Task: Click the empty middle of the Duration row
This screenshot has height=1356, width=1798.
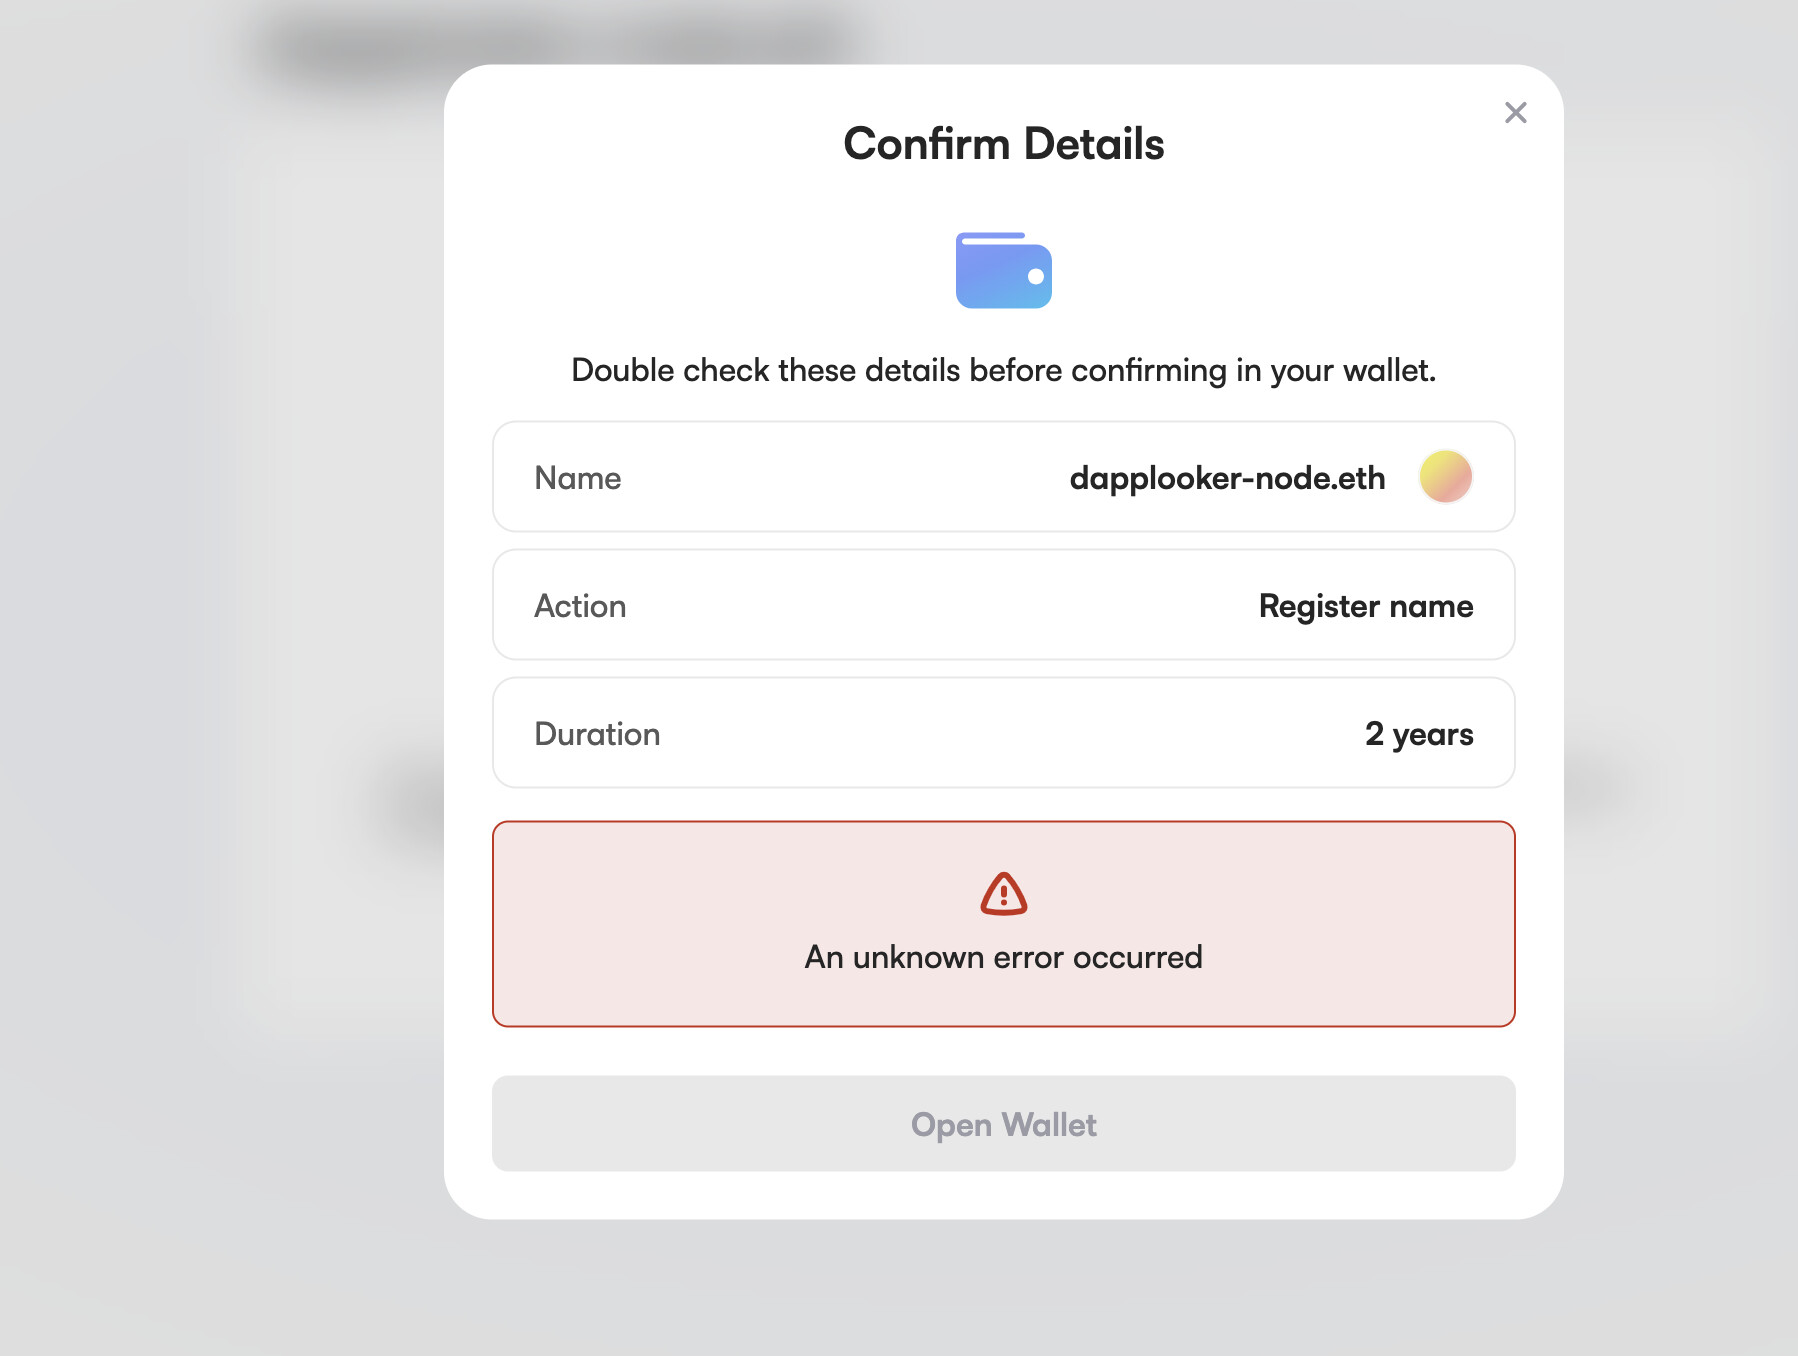Action: [x=1010, y=733]
